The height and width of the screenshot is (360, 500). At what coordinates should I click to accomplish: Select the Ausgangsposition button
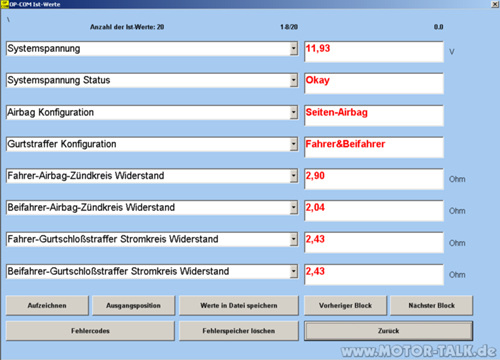[x=133, y=305]
